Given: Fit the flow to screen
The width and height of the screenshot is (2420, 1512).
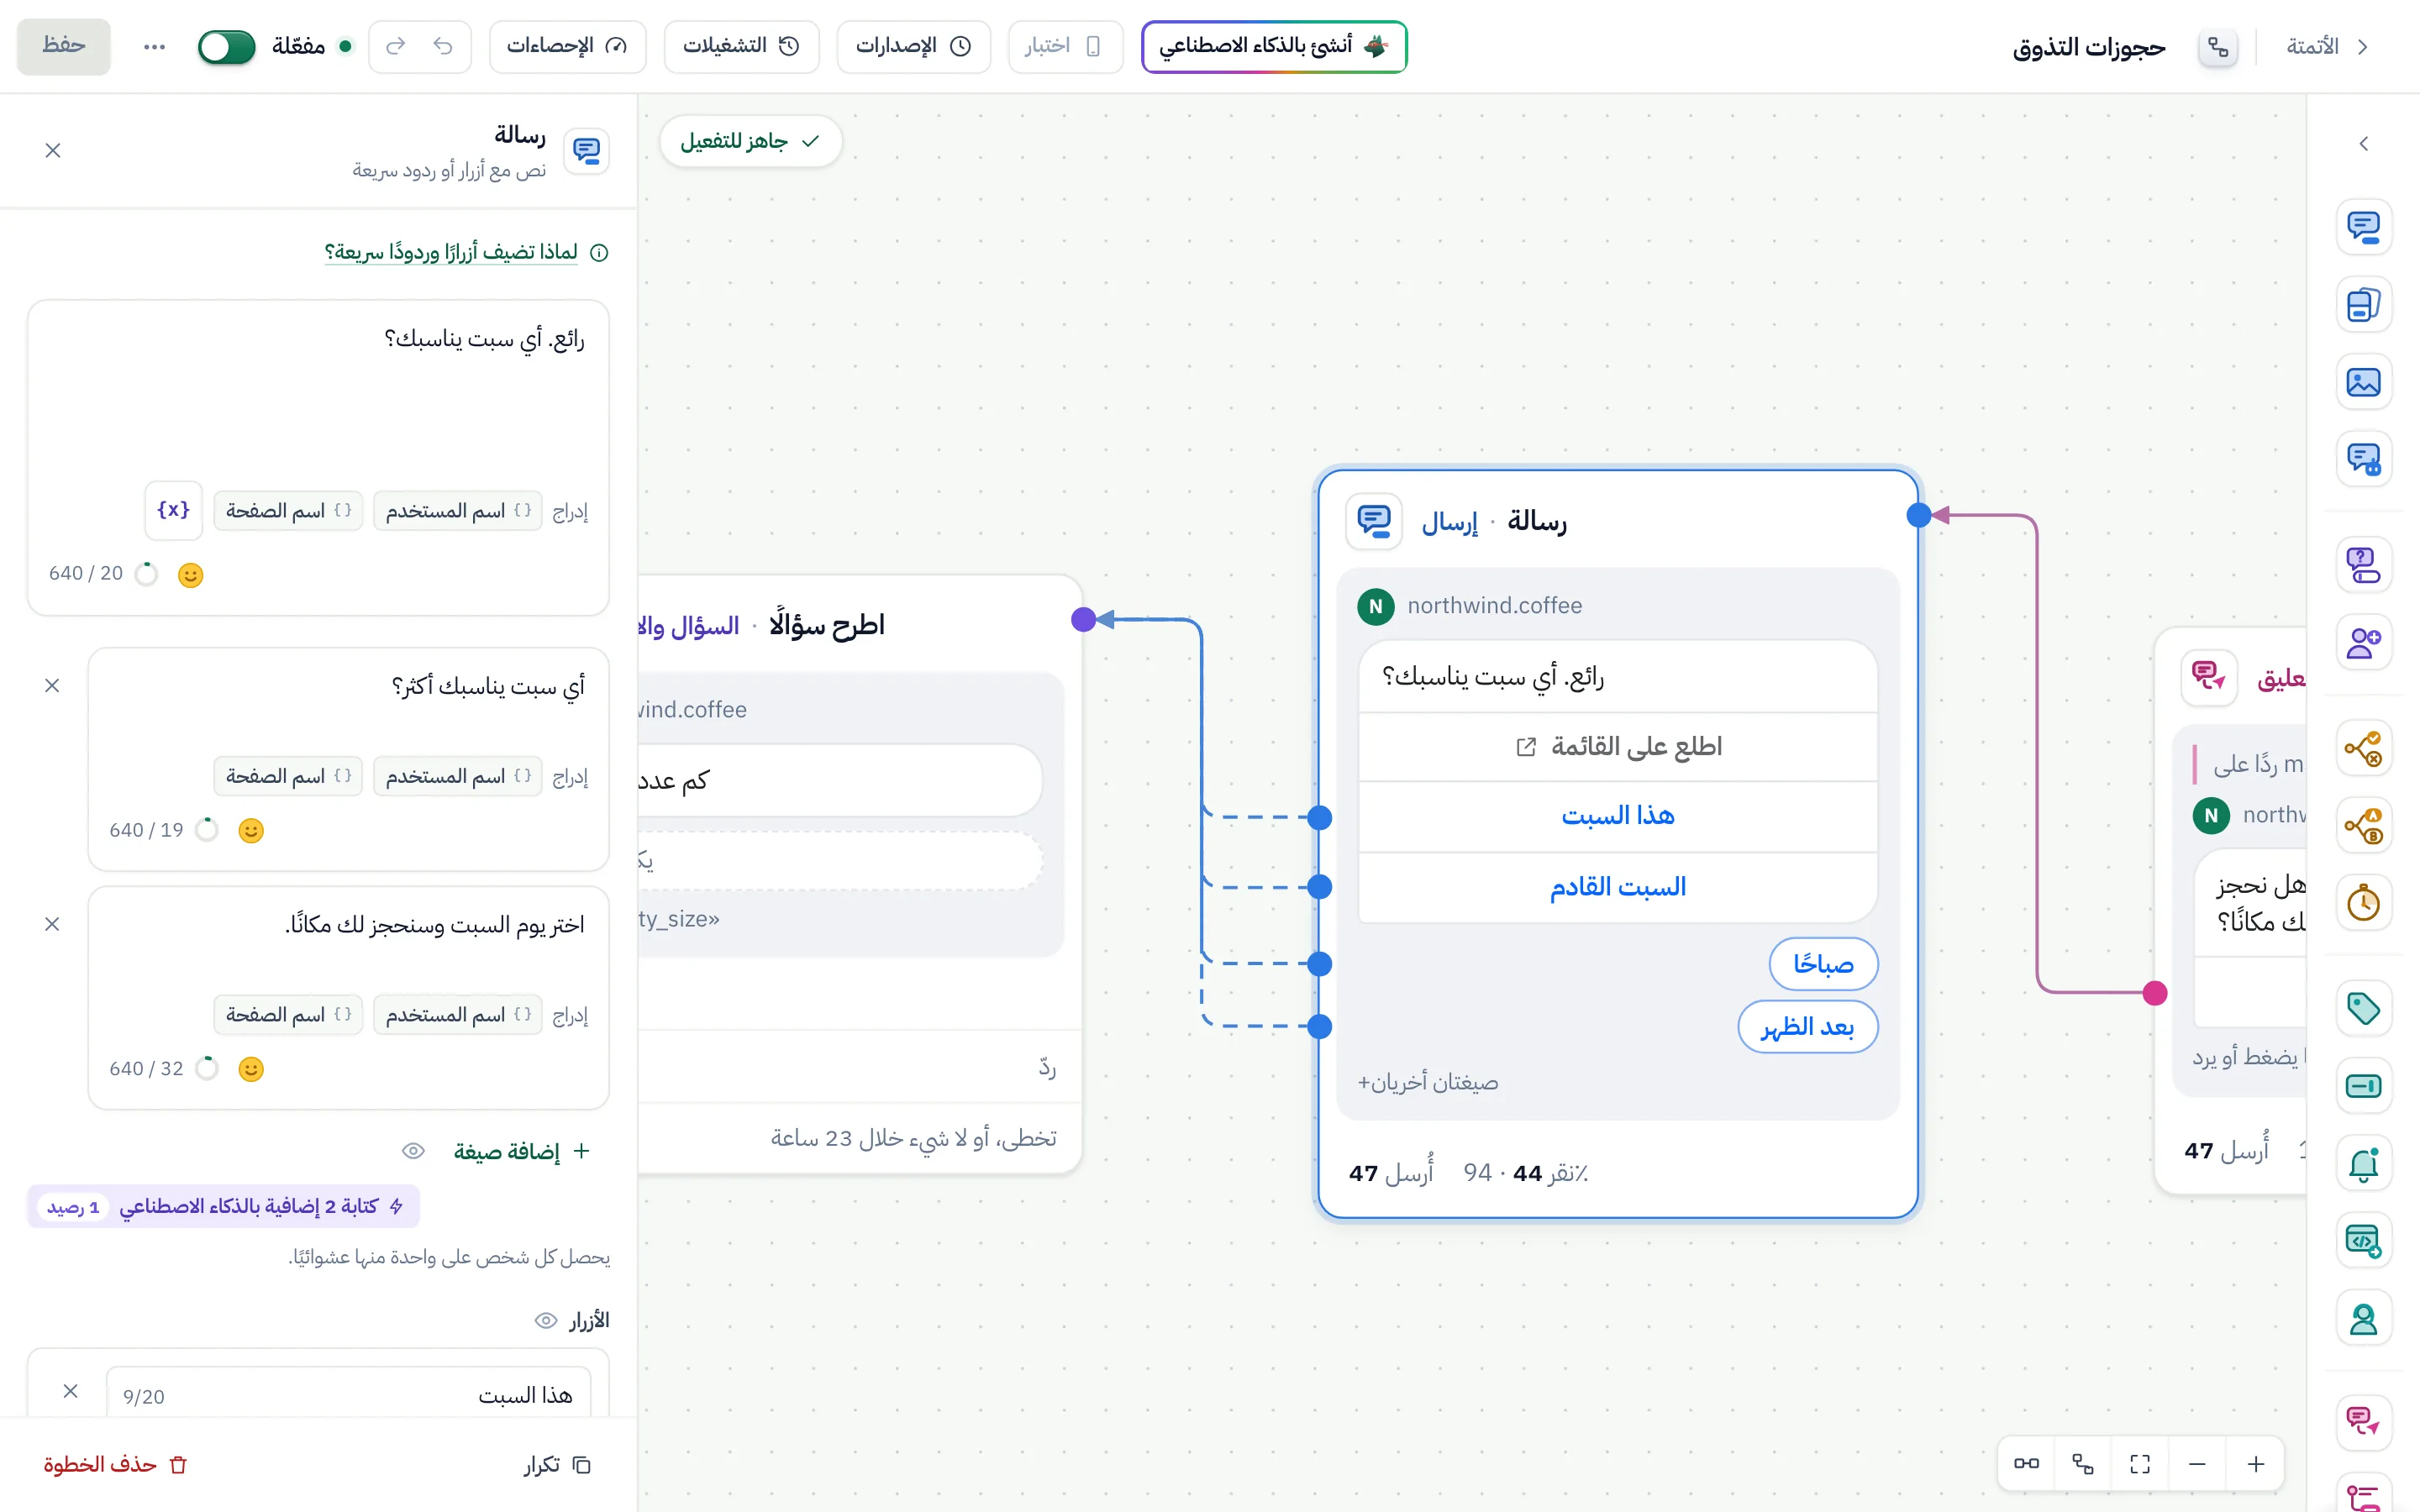Looking at the screenshot, I should [2140, 1464].
